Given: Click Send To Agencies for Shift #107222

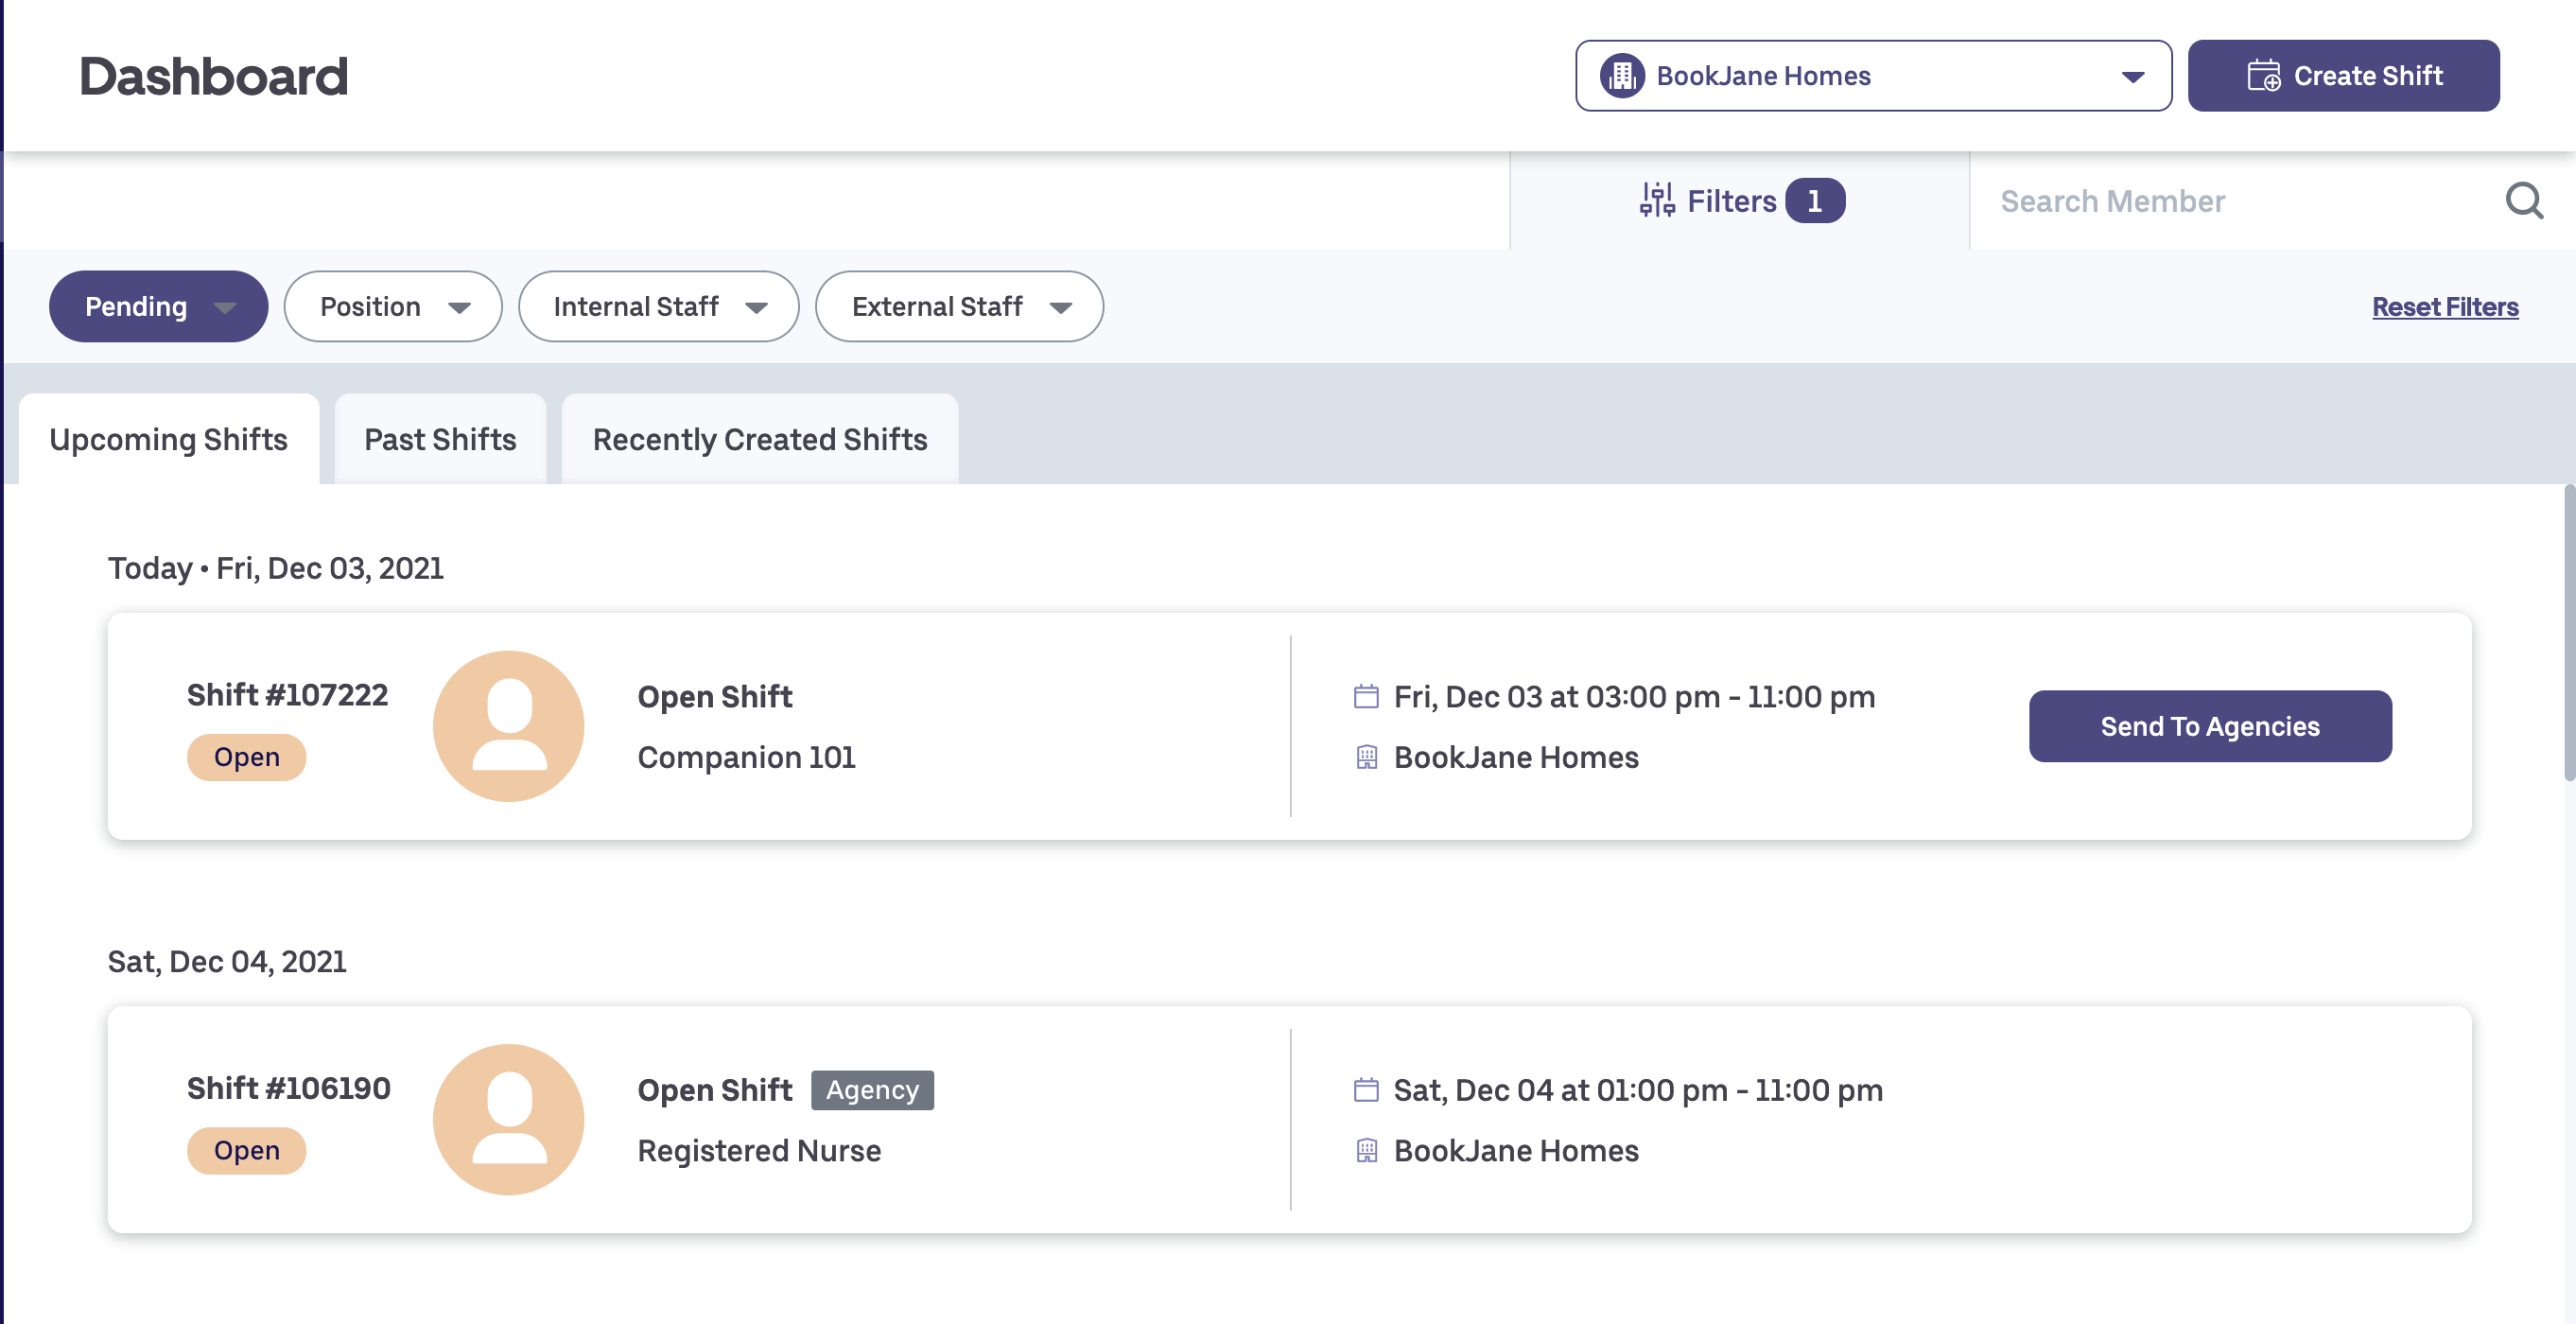Looking at the screenshot, I should (x=2209, y=726).
